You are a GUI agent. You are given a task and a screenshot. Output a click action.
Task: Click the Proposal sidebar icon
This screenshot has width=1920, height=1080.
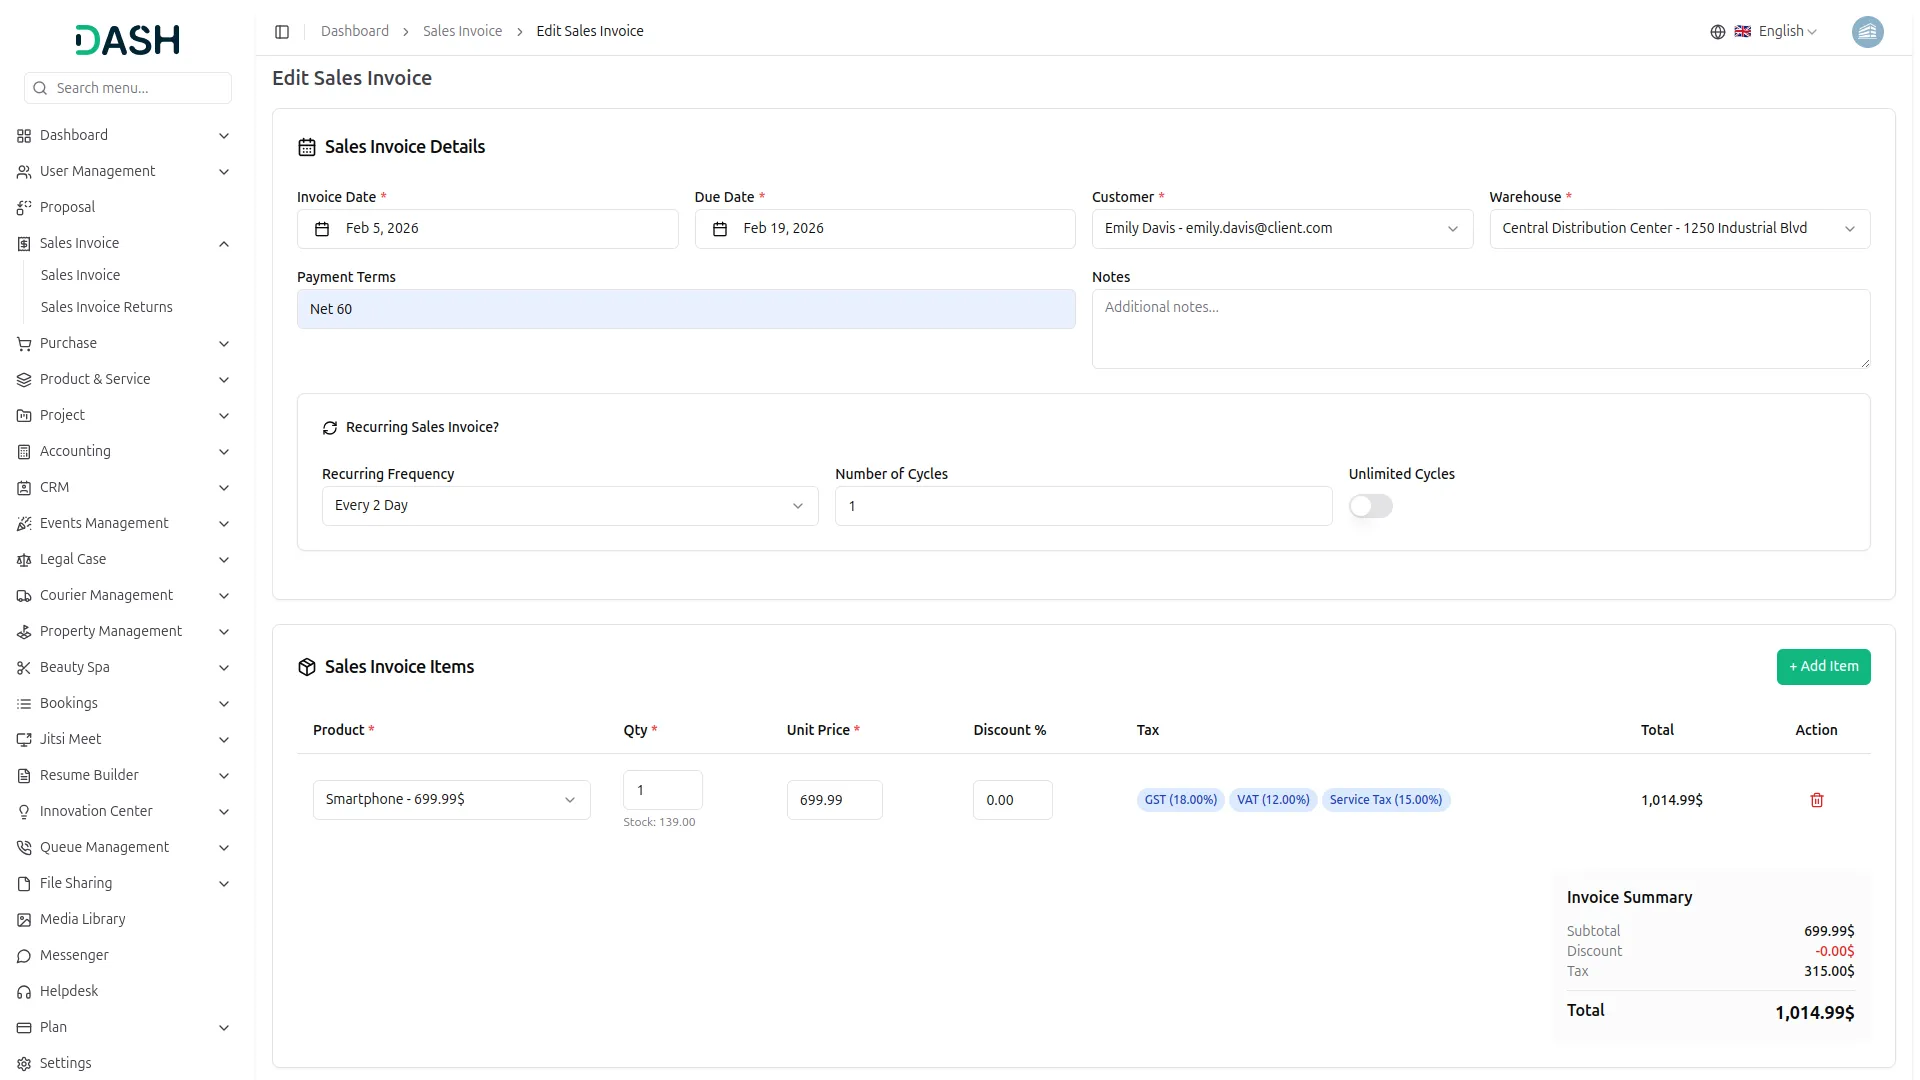24,208
